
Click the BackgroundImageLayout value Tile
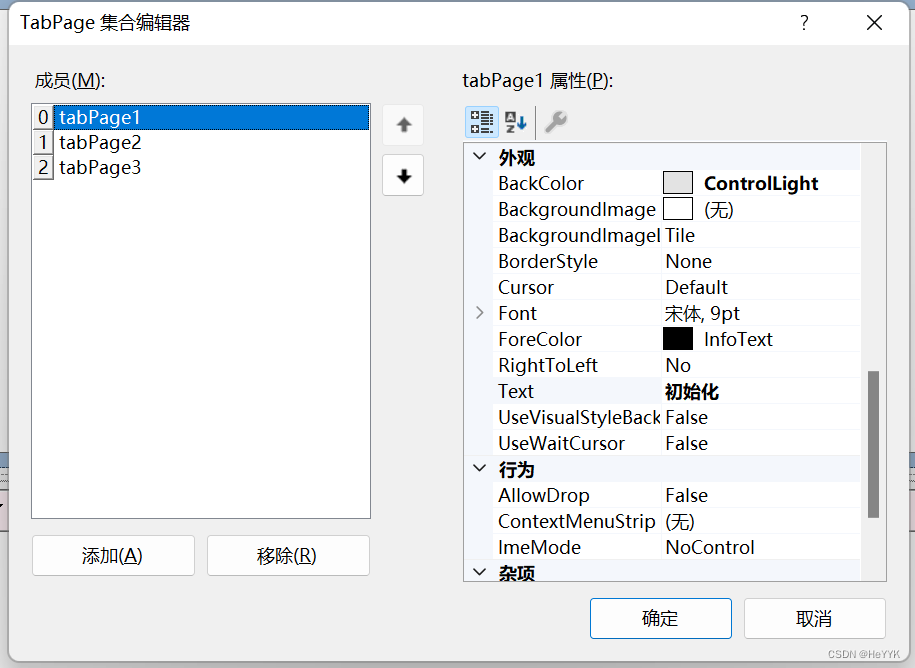pyautogui.click(x=680, y=235)
